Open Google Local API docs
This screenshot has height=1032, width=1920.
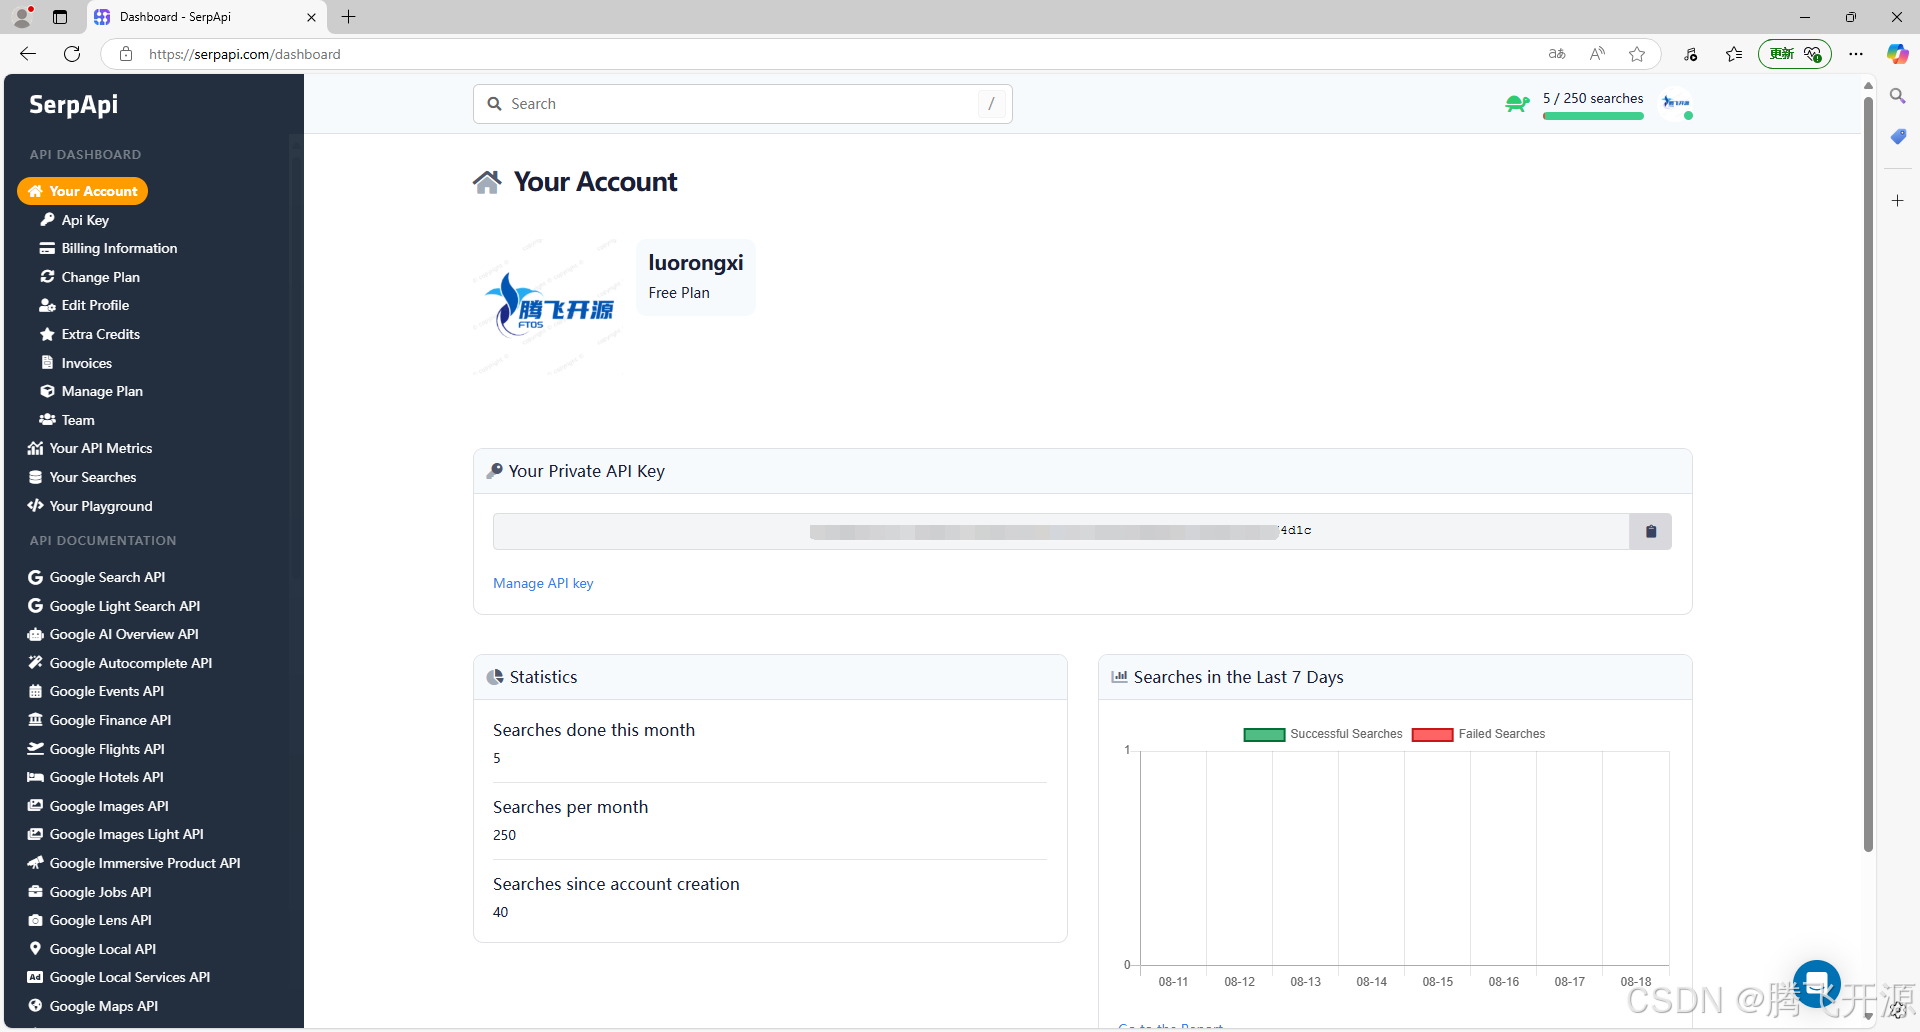point(92,949)
